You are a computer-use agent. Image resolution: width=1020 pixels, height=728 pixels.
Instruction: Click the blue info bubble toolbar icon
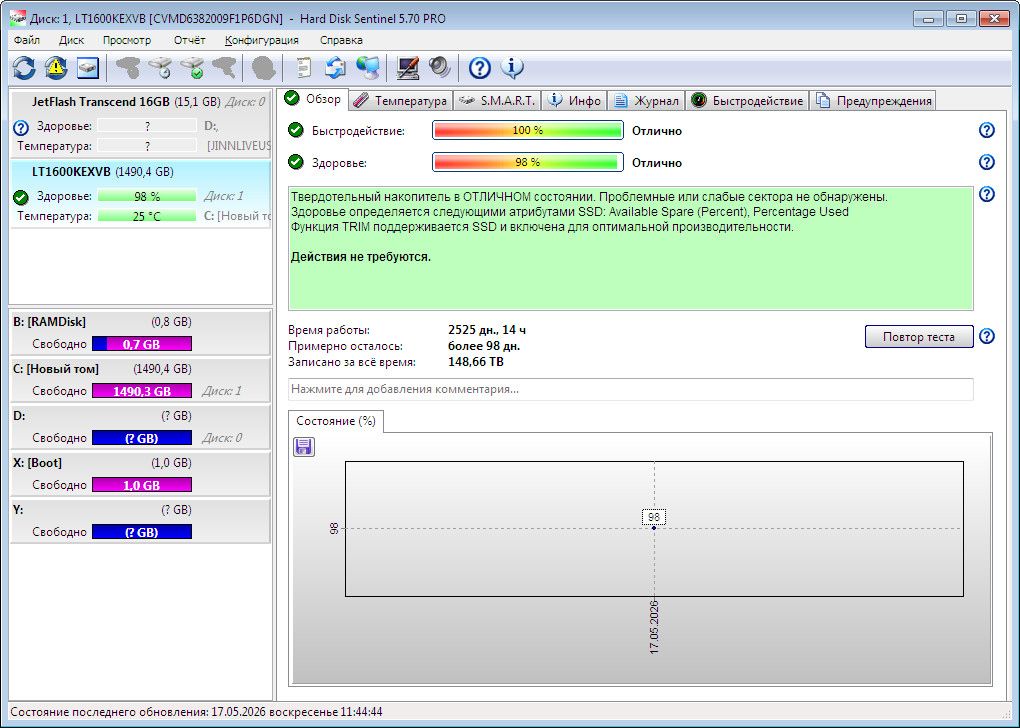pyautogui.click(x=512, y=68)
